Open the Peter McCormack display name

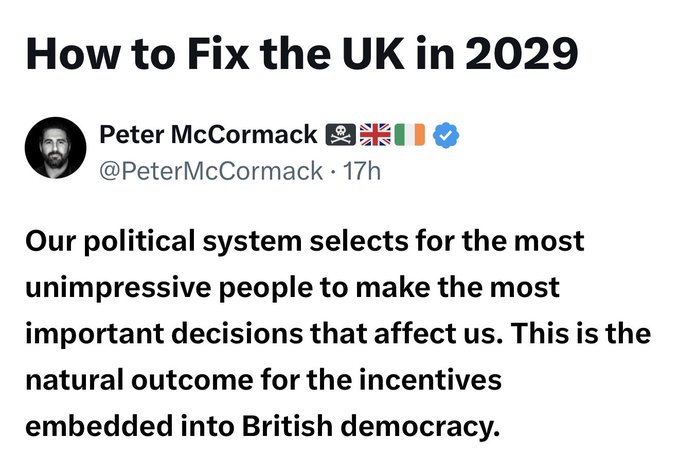[207, 134]
